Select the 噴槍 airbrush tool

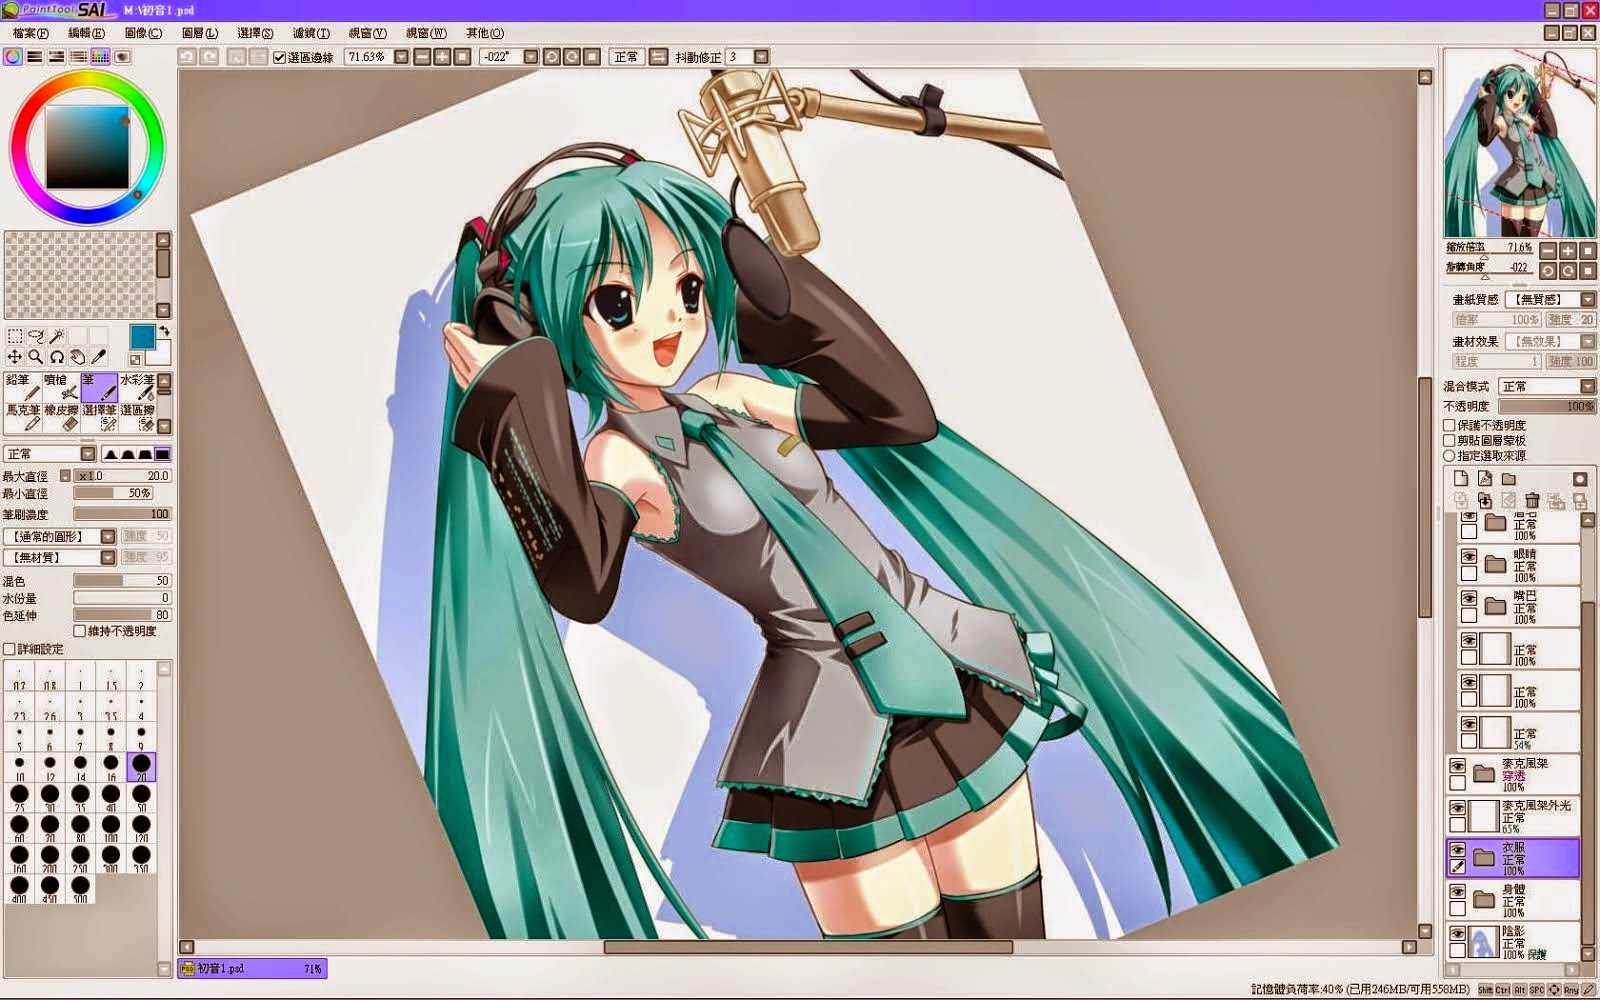coord(60,388)
